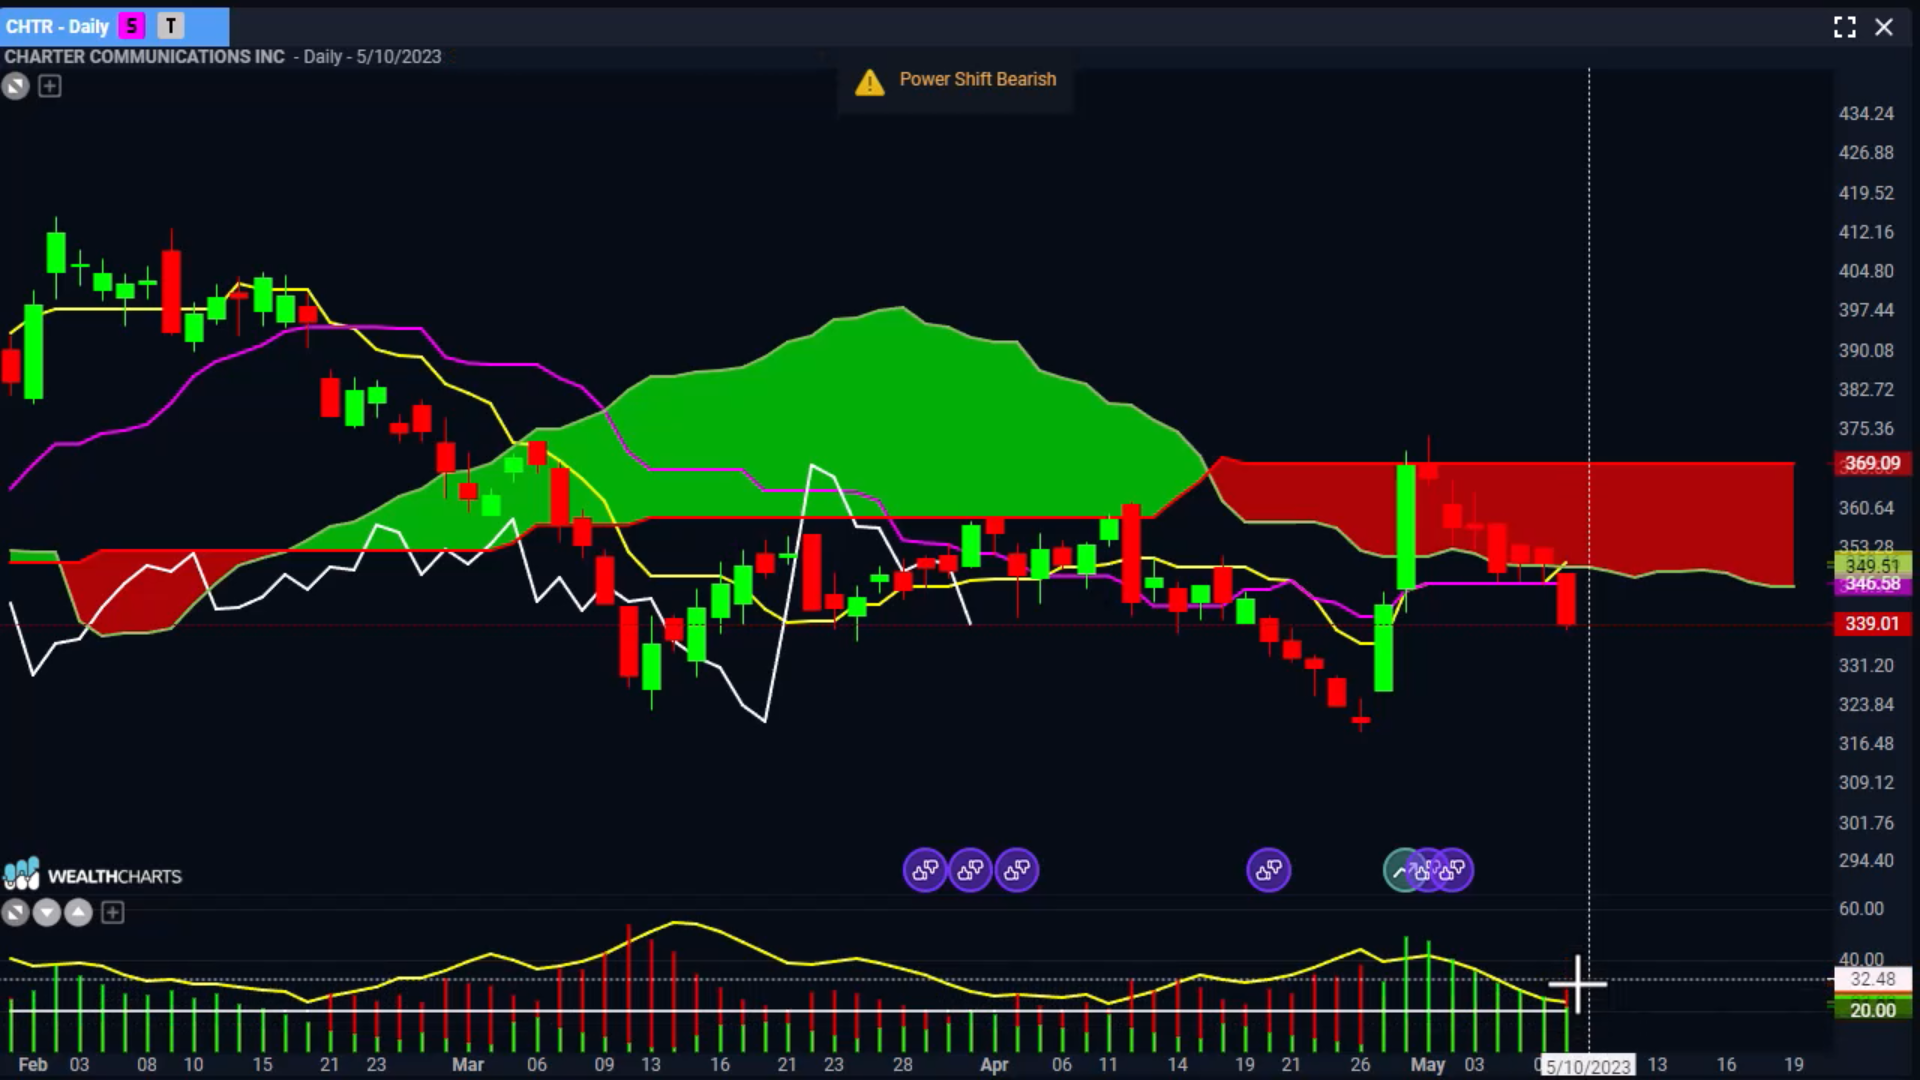Close the CHTR chart window
The image size is (1920, 1080).
1884,27
